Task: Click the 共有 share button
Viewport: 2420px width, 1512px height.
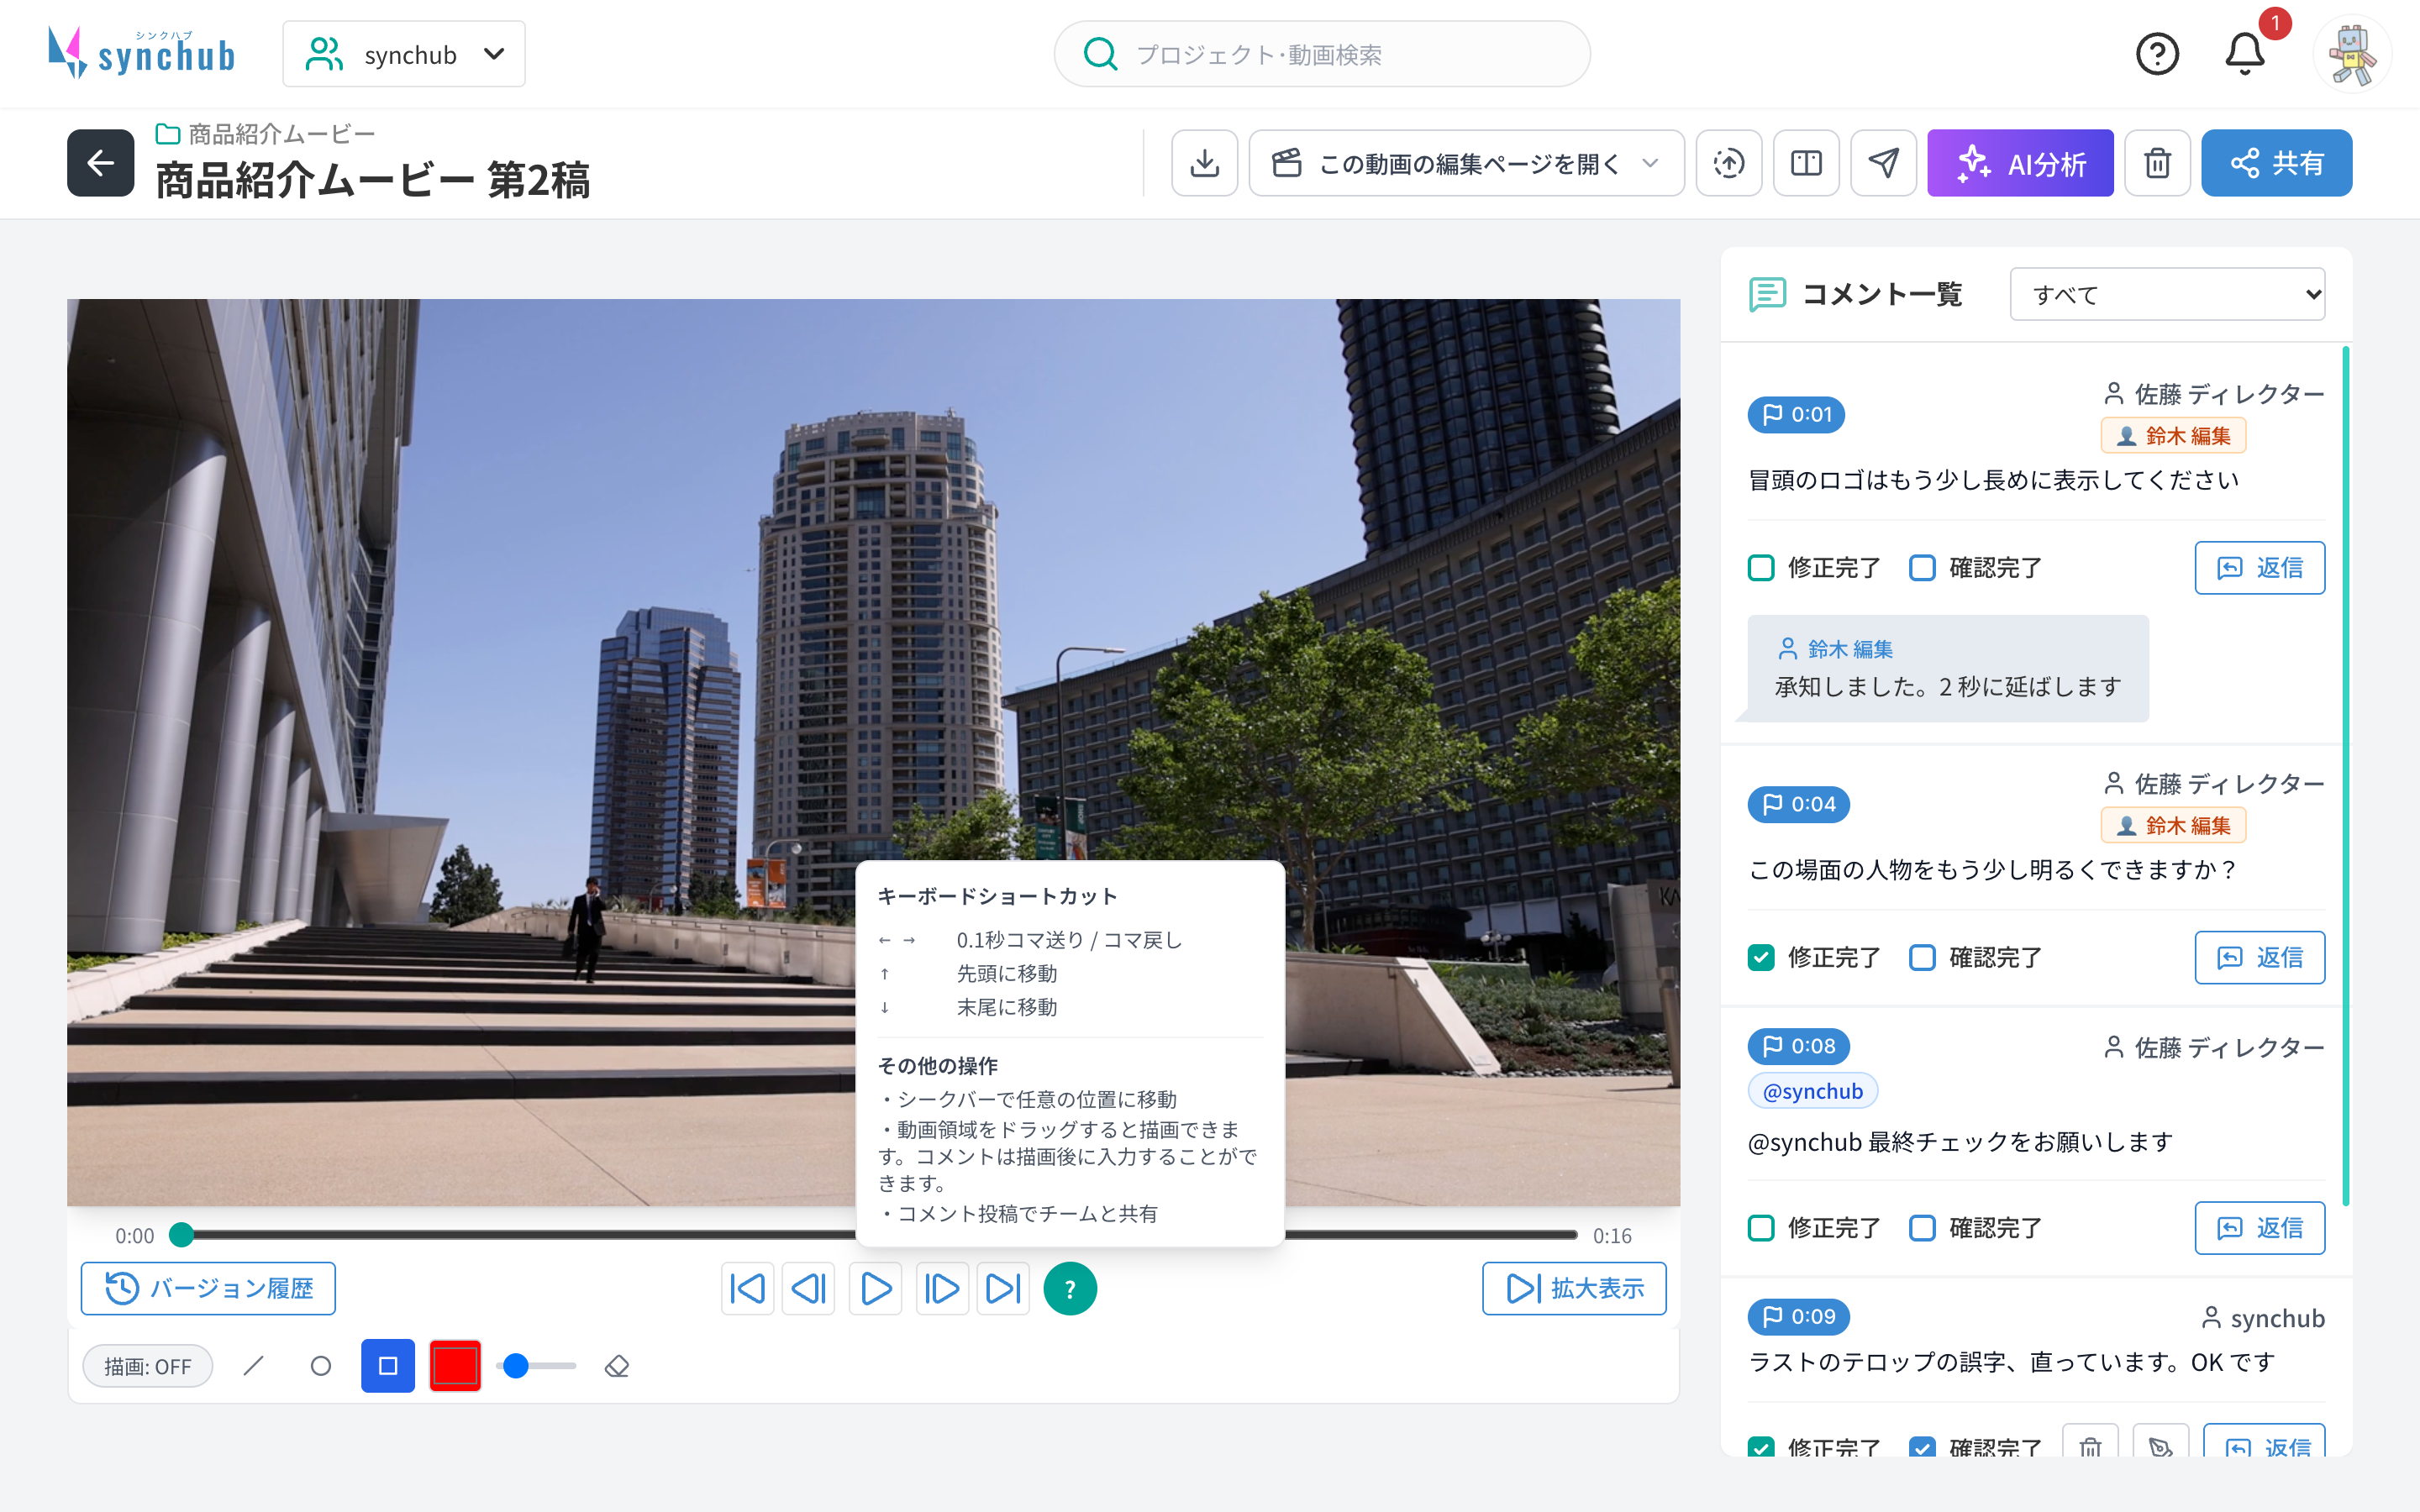Action: click(x=2276, y=163)
